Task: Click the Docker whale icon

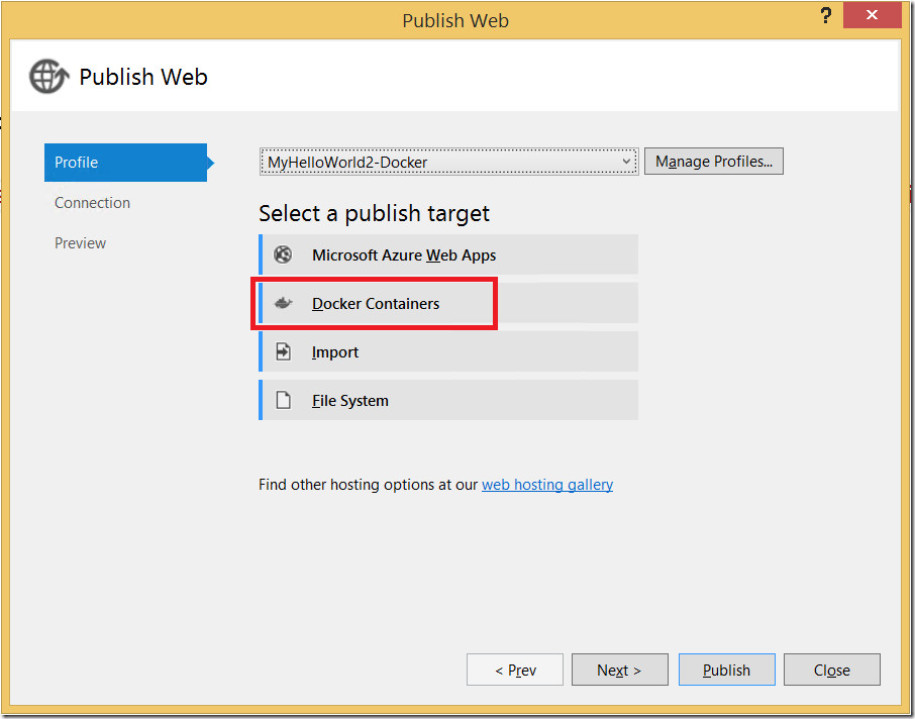Action: [x=282, y=304]
